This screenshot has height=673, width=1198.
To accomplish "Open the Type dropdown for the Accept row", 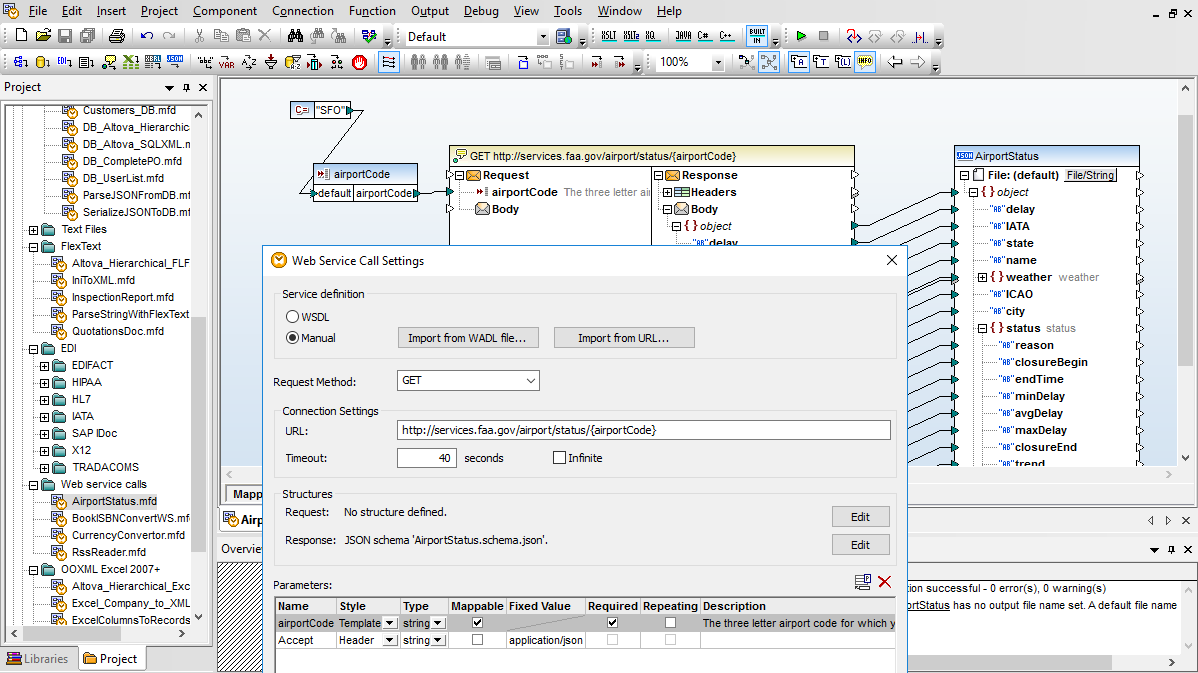I will 439,640.
